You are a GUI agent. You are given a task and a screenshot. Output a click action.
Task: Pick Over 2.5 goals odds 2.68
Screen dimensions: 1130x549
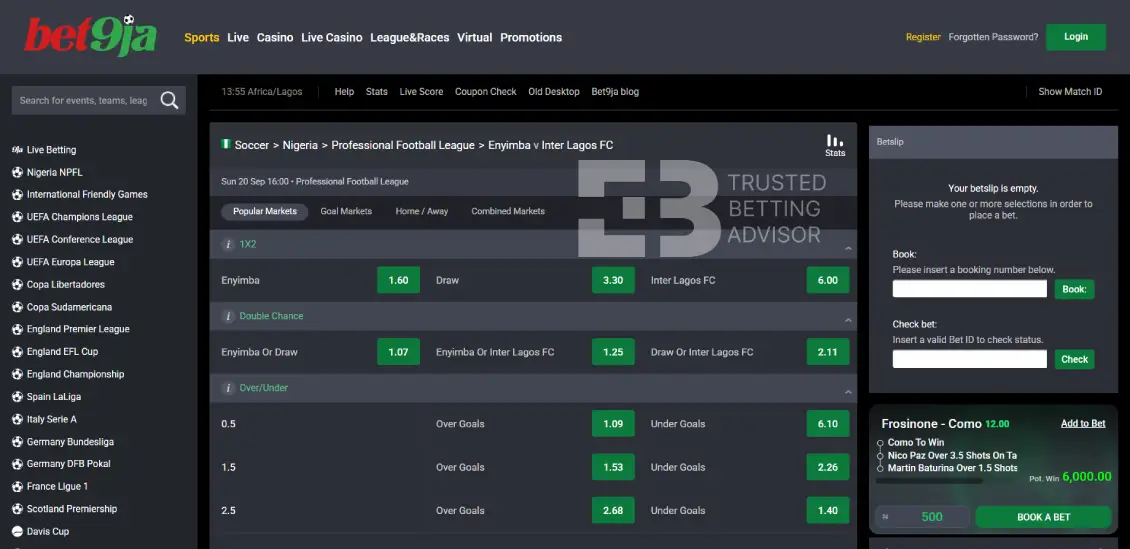click(613, 510)
